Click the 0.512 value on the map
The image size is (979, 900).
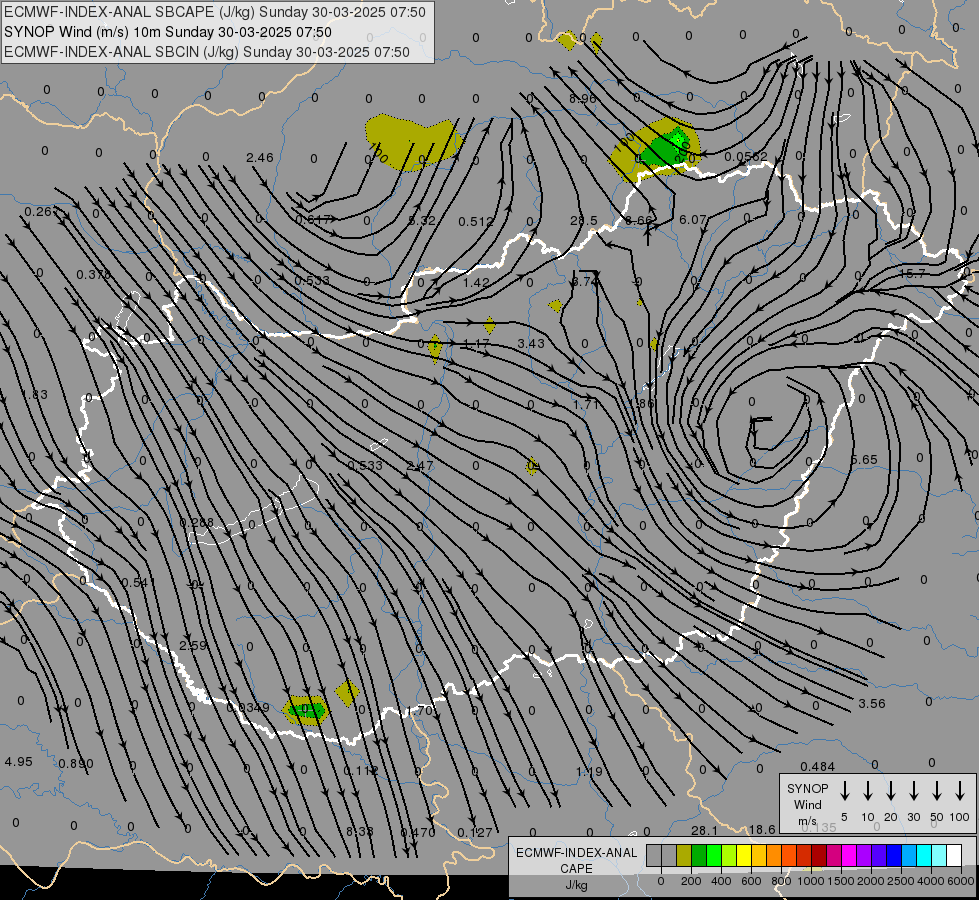coord(476,221)
